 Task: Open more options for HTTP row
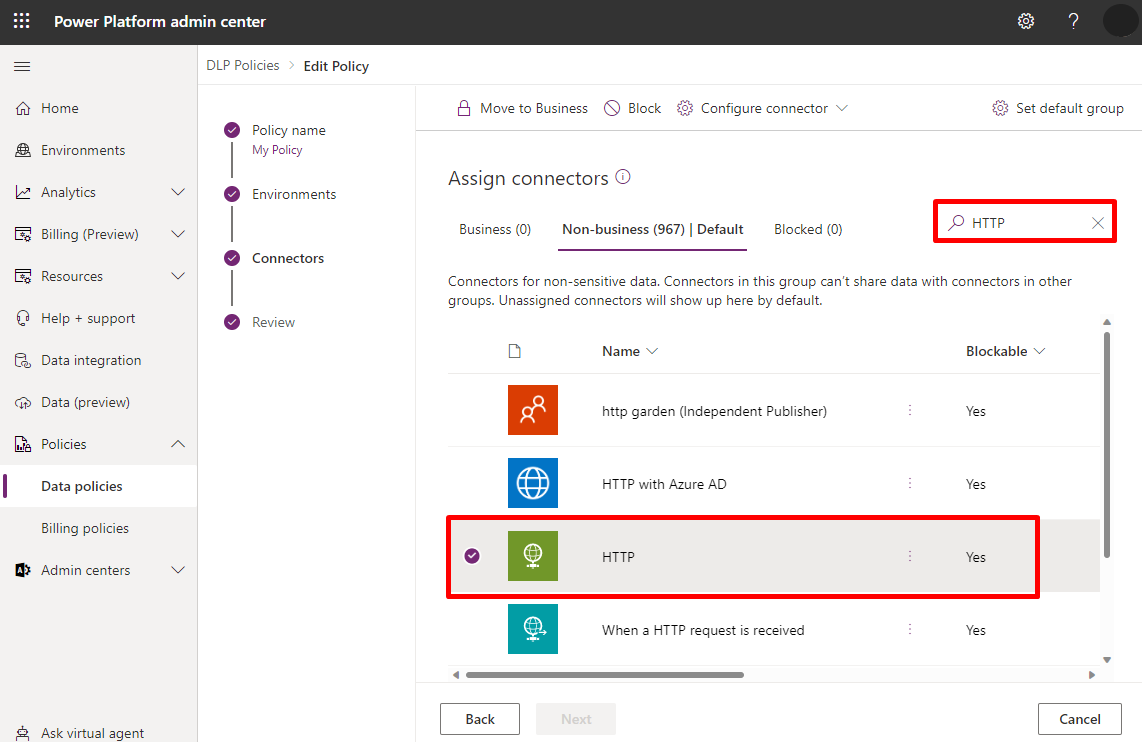[x=910, y=556]
